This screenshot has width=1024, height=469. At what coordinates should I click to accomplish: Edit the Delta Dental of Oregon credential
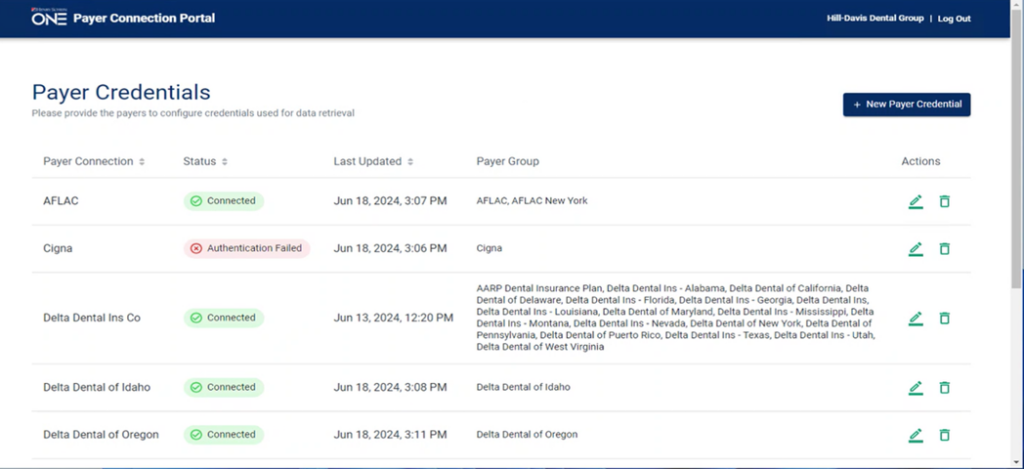[x=915, y=435]
